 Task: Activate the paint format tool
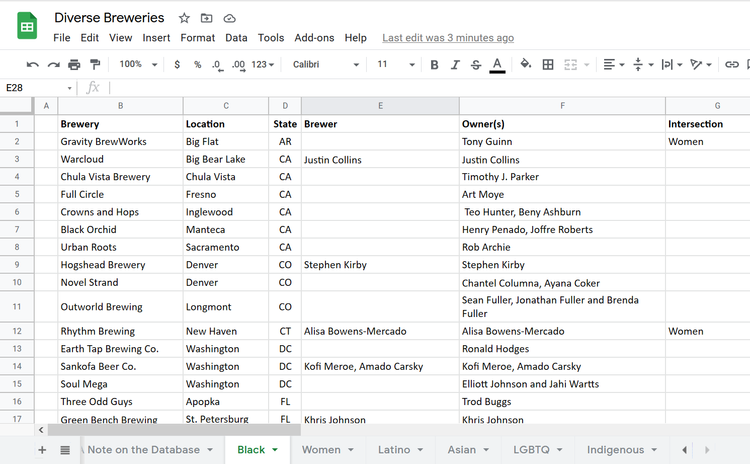click(95, 65)
